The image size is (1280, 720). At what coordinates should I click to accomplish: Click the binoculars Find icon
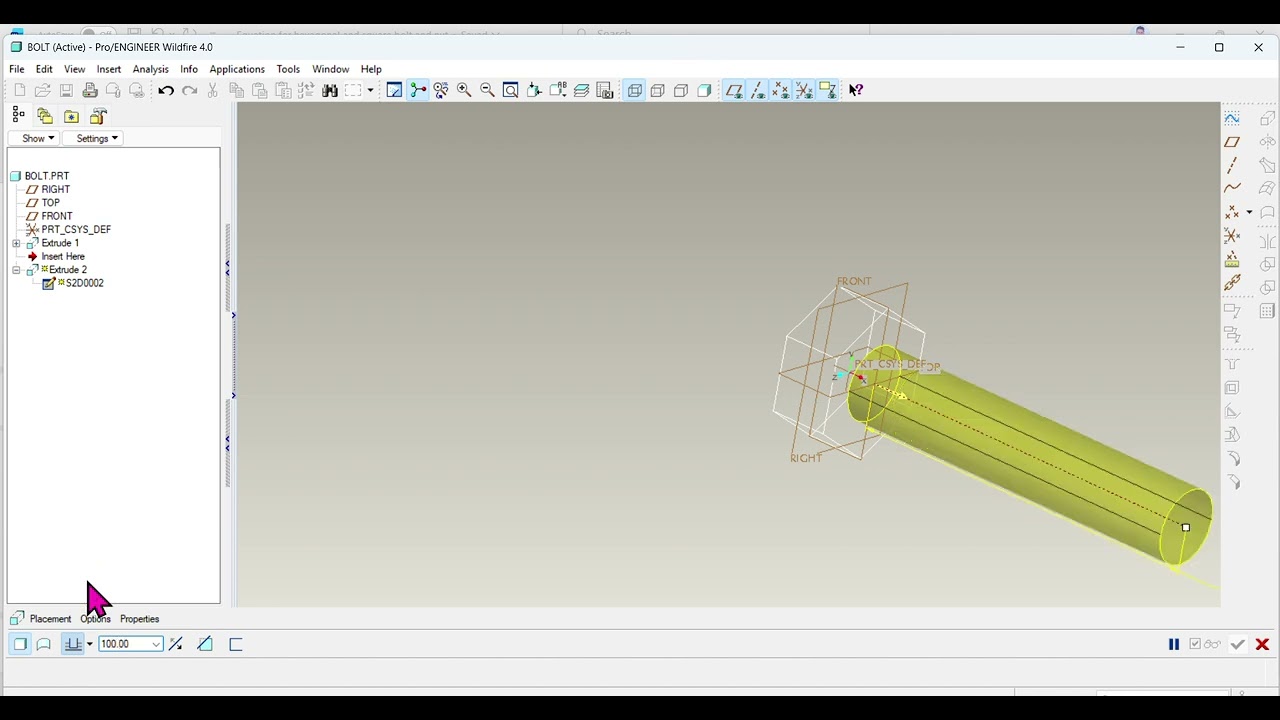pos(330,91)
